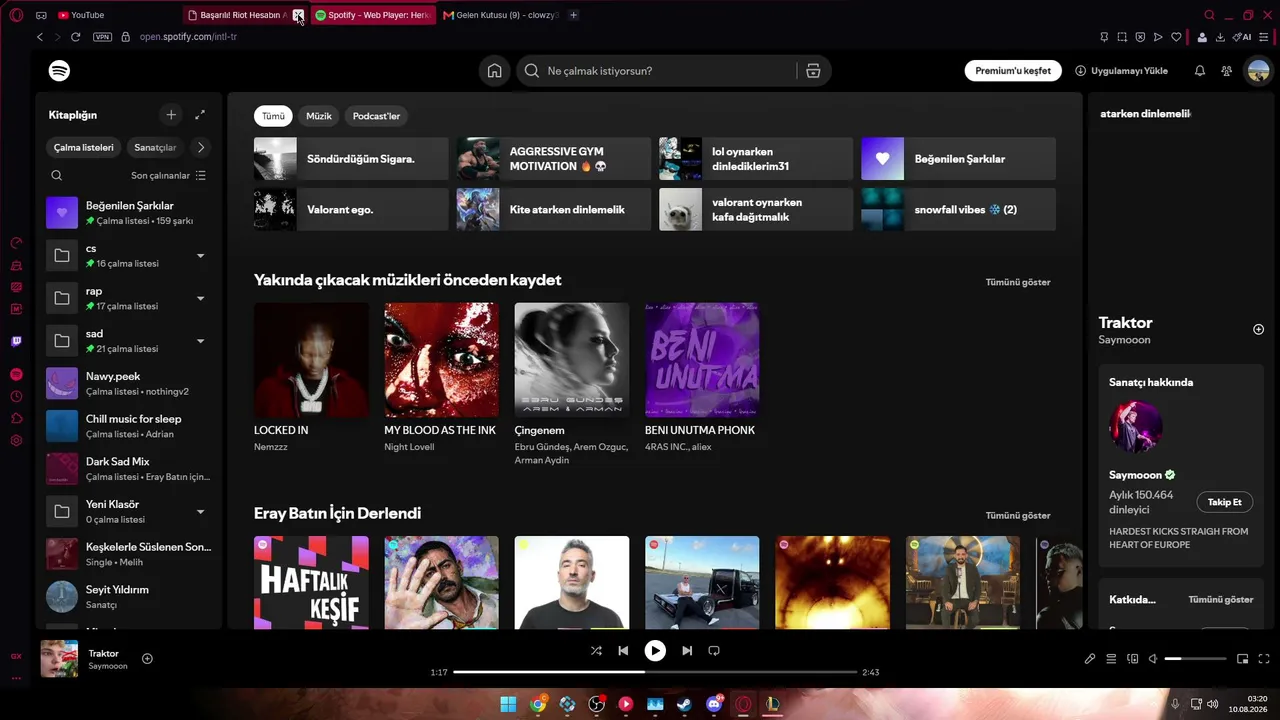Toggle repeat mode
Screen dimensions: 1280x720
[714, 651]
